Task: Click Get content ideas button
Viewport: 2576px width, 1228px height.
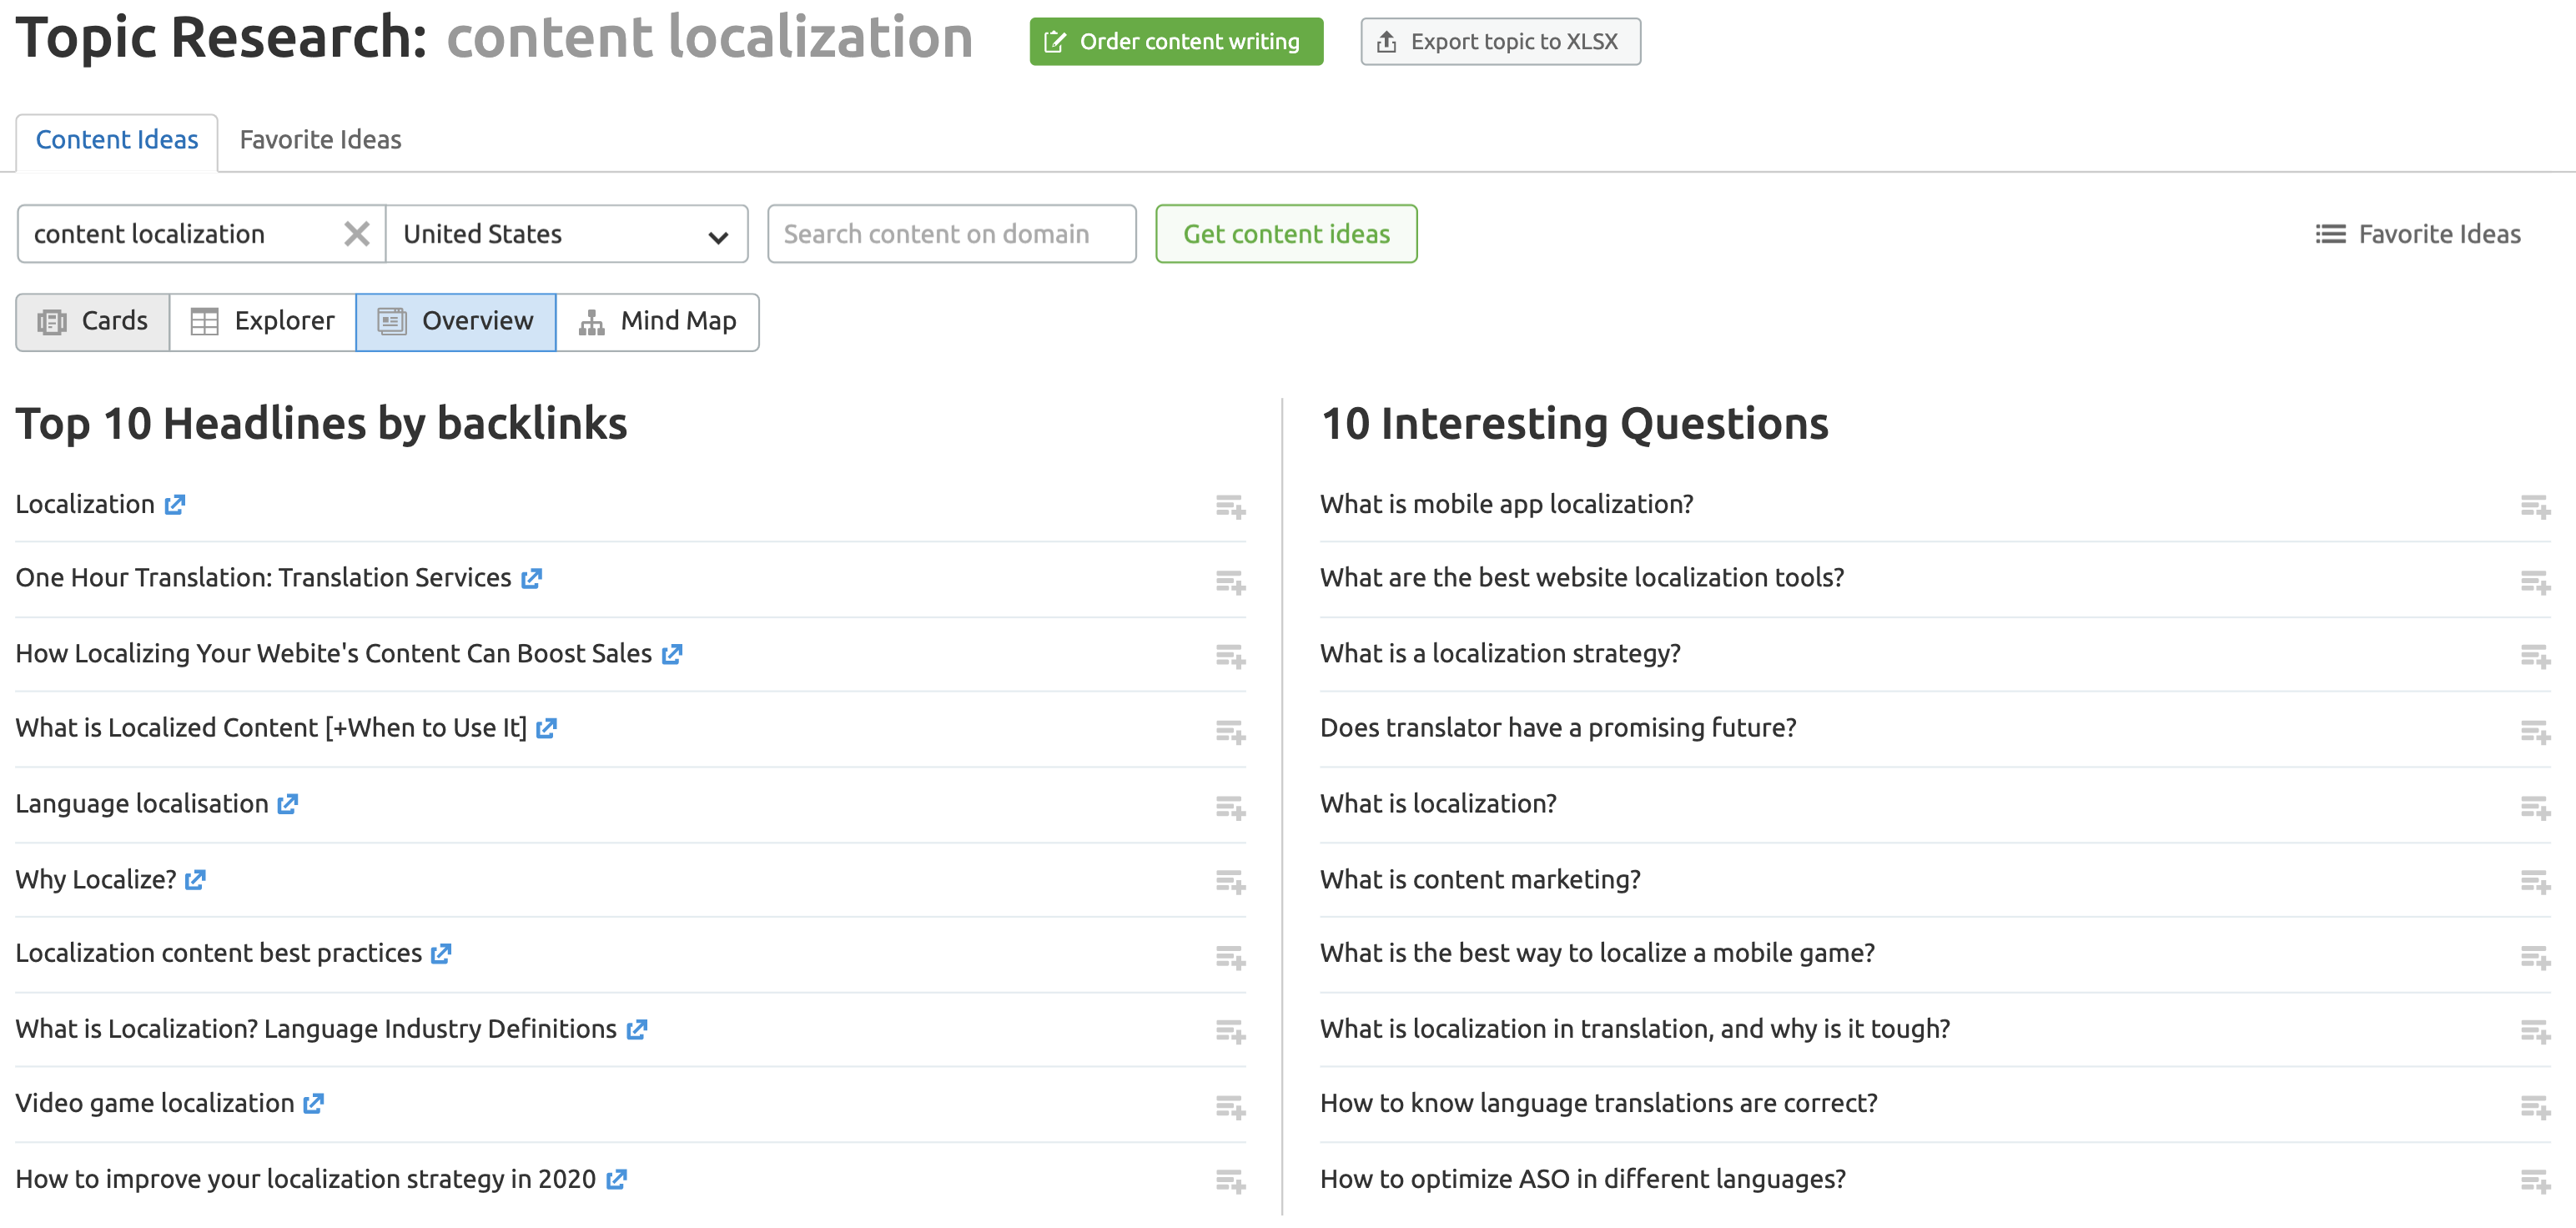Action: click(1285, 234)
